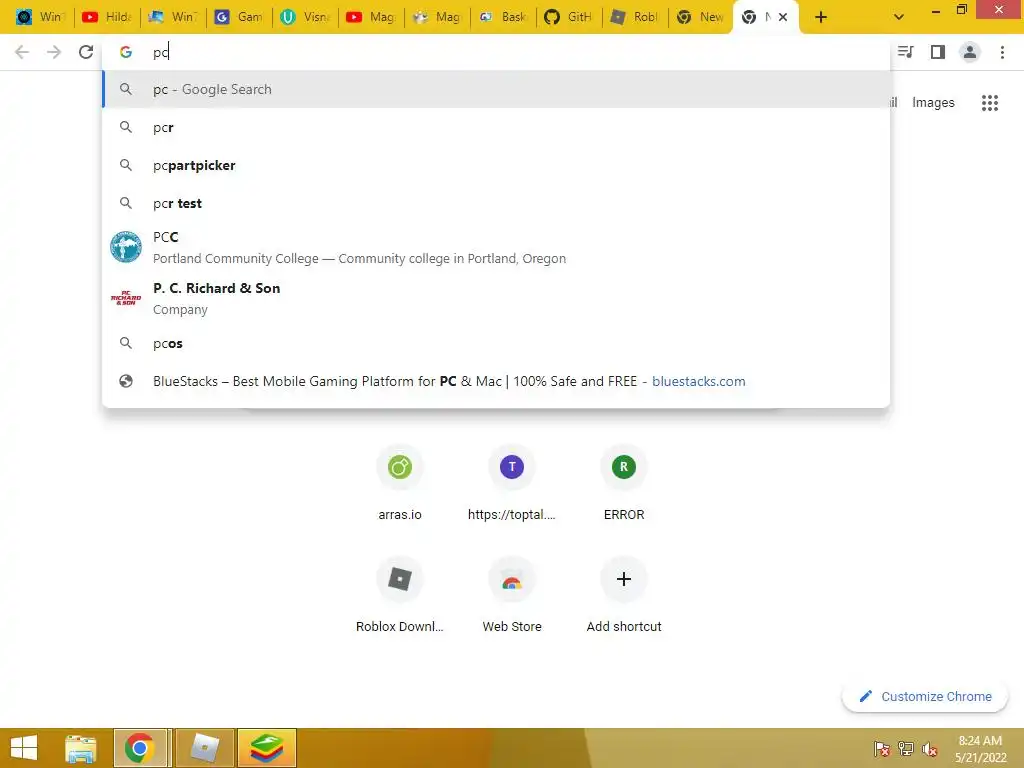Select the 'pcpartpicker' suggestion
Image resolution: width=1024 pixels, height=768 pixels.
coord(496,165)
